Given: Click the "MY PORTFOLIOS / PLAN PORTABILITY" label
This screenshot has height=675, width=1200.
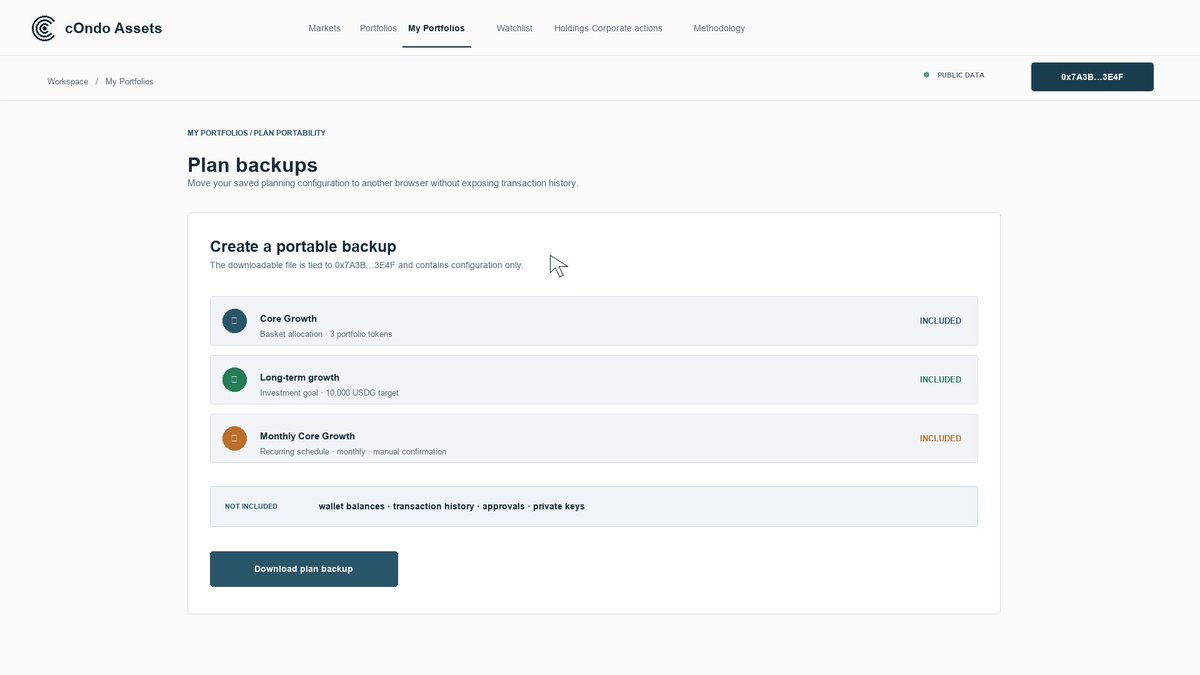Looking at the screenshot, I should 257,133.
